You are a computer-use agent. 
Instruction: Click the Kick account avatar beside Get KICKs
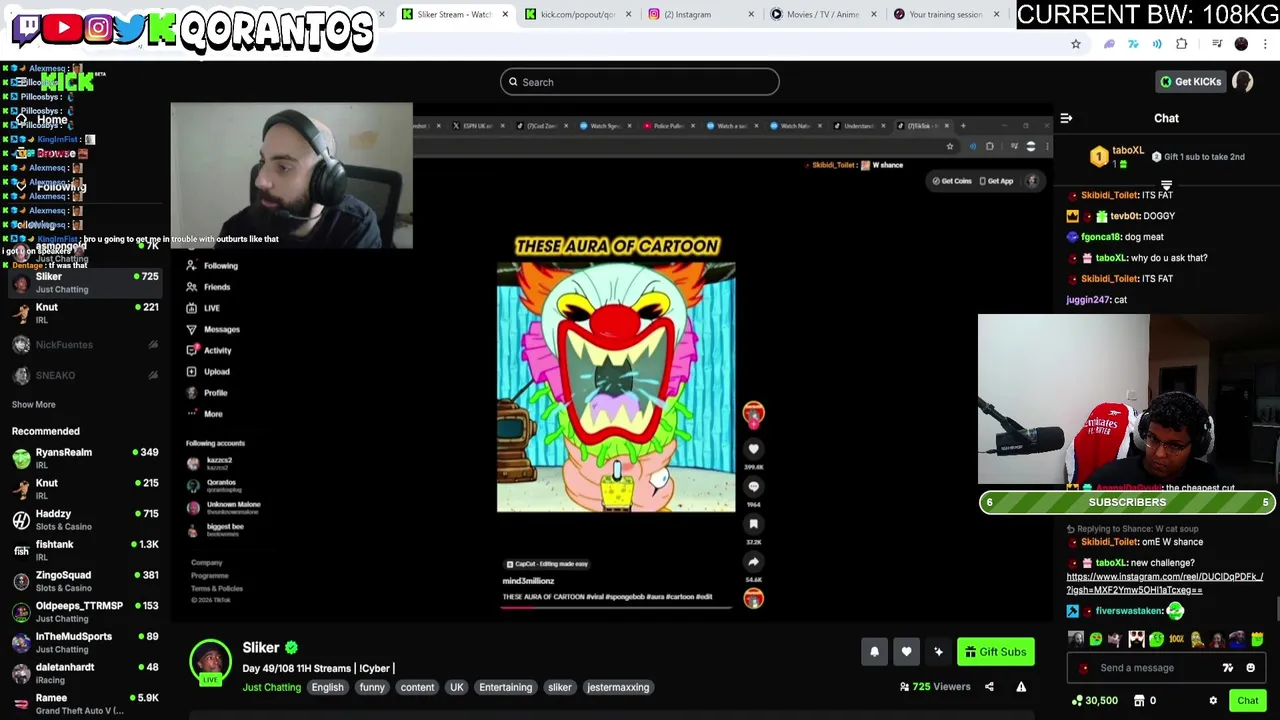pos(1242,82)
